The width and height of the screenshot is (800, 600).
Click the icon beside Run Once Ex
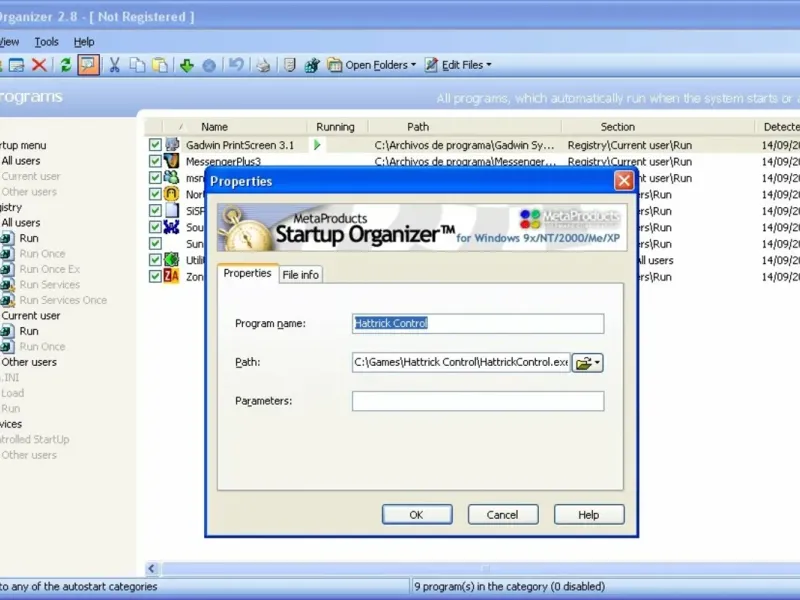point(8,269)
